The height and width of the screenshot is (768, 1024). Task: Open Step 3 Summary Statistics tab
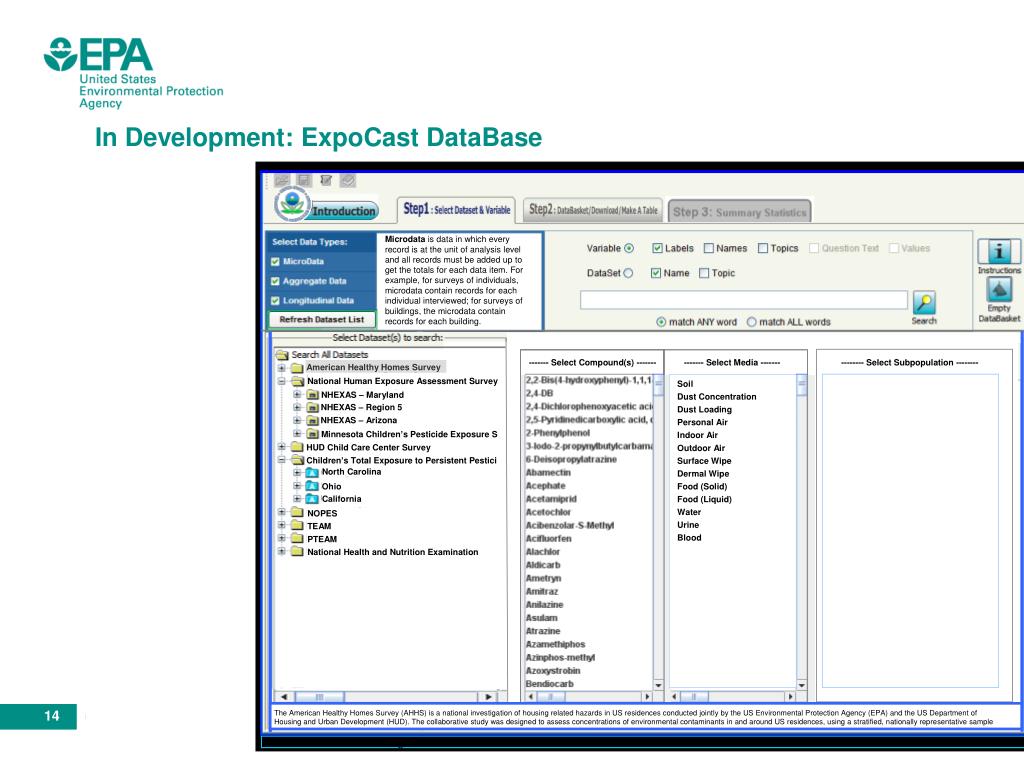click(739, 212)
